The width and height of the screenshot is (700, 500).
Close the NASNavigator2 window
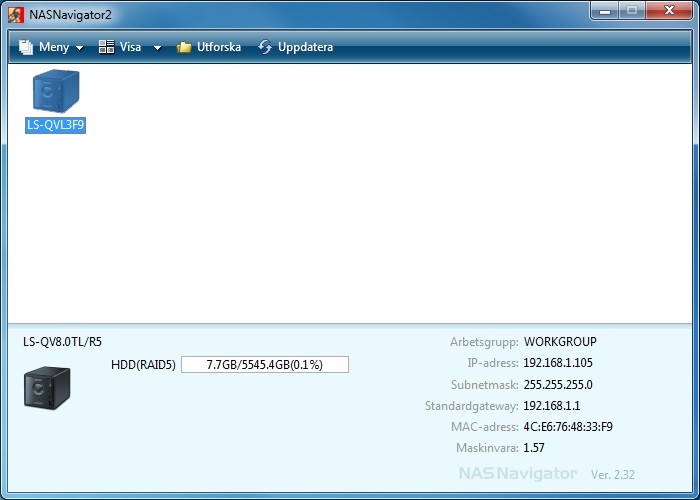click(669, 11)
